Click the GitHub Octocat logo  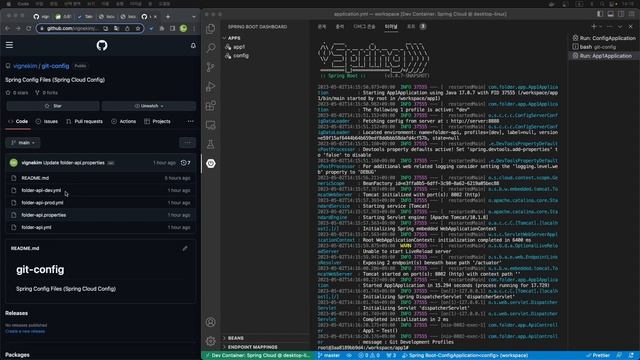pos(102,45)
